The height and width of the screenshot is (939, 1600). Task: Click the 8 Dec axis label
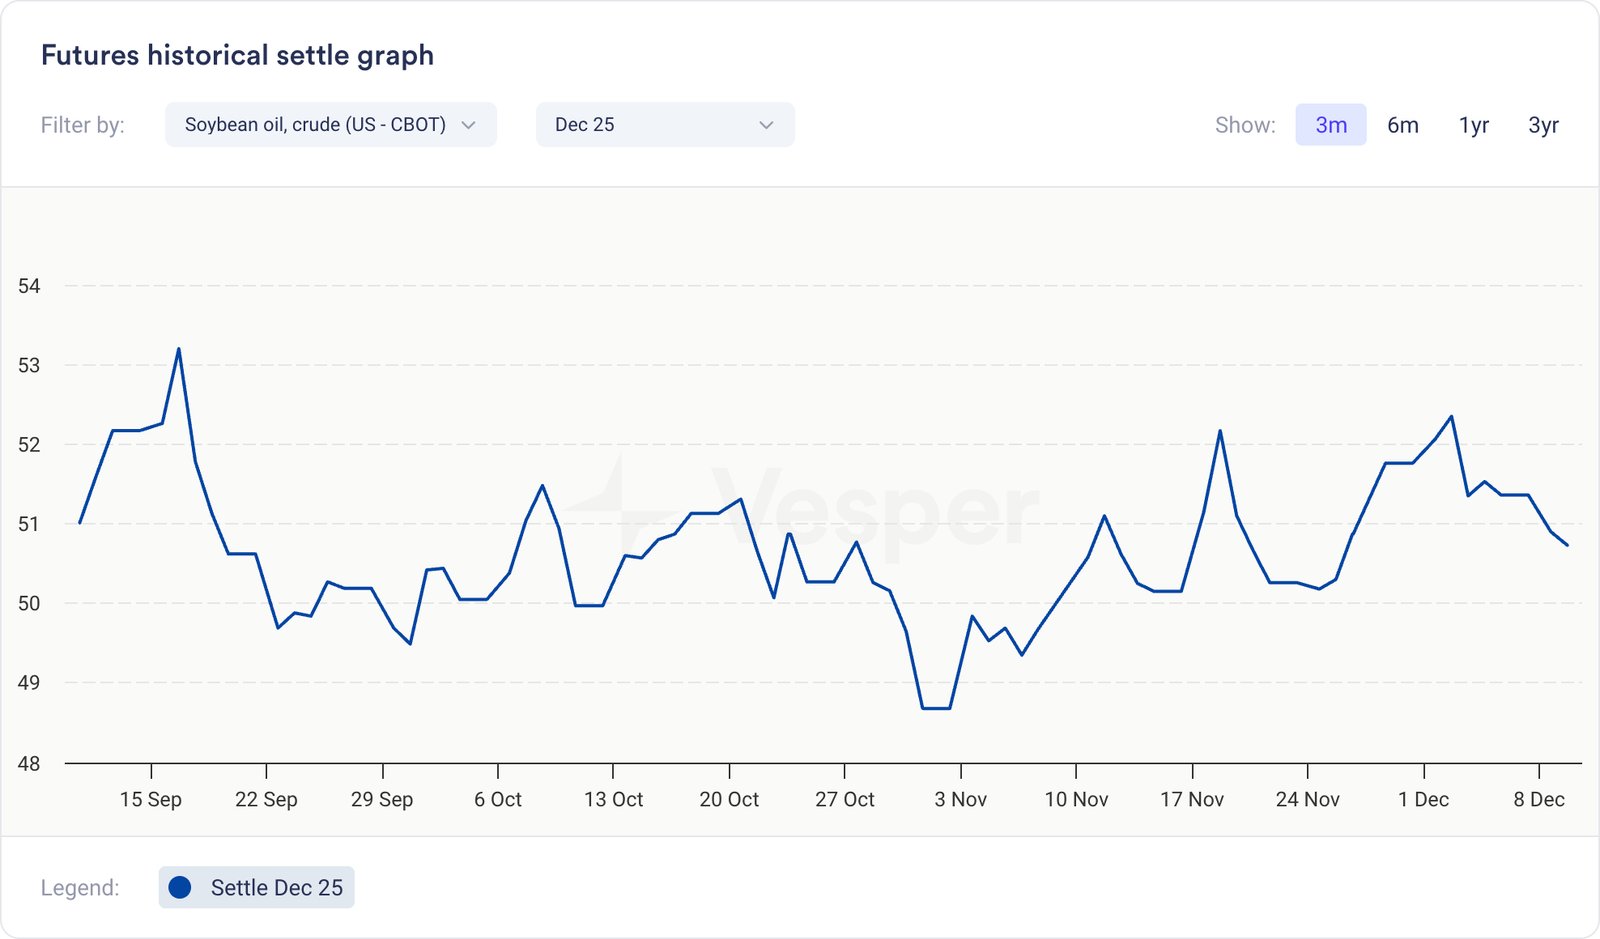[1538, 800]
